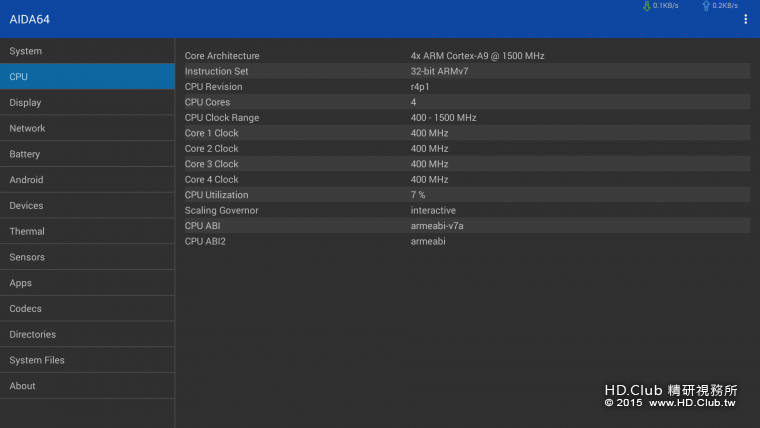Click the 'armeabi-v7a' value
This screenshot has width=760, height=428.
click(437, 226)
